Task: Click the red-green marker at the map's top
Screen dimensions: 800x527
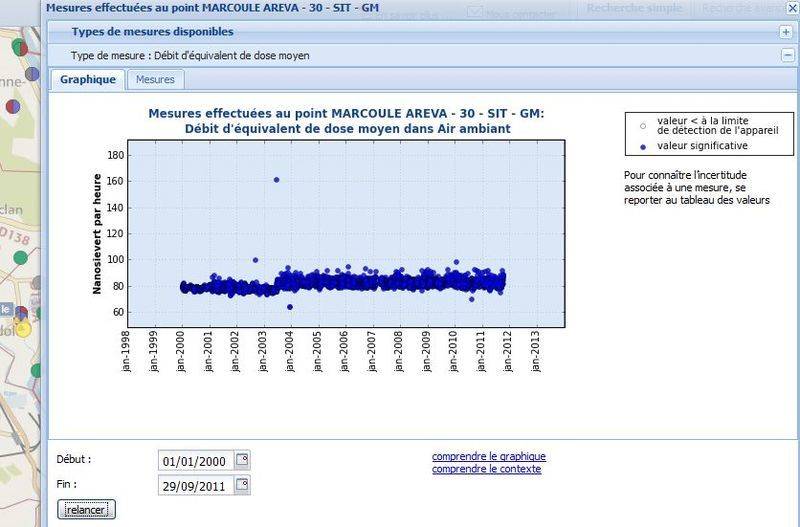Action: [x=20, y=46]
